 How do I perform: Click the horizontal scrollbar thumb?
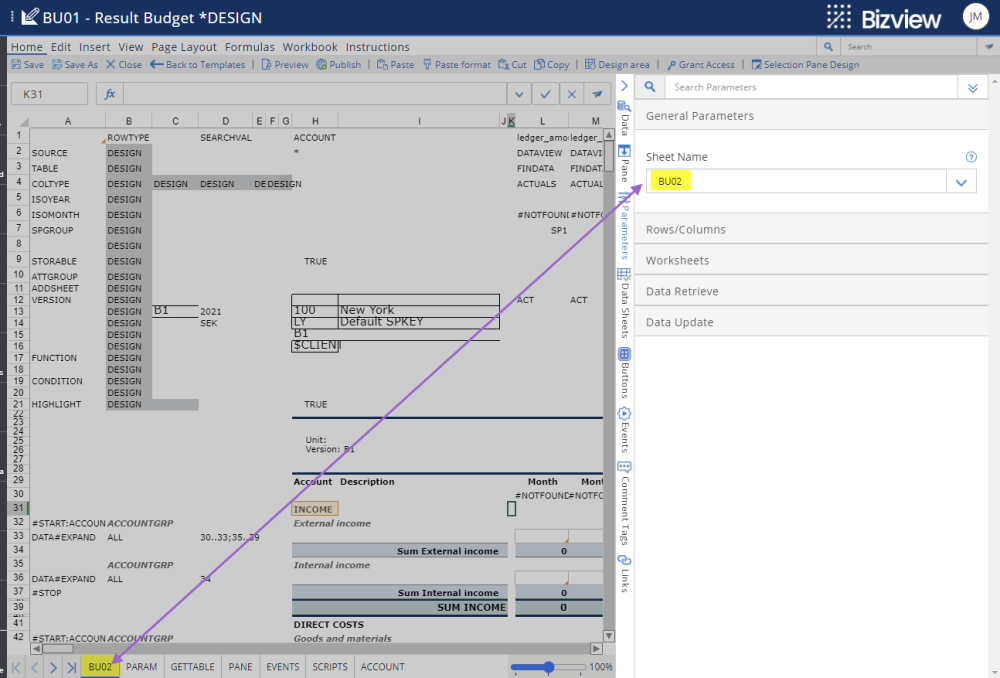(x=57, y=649)
